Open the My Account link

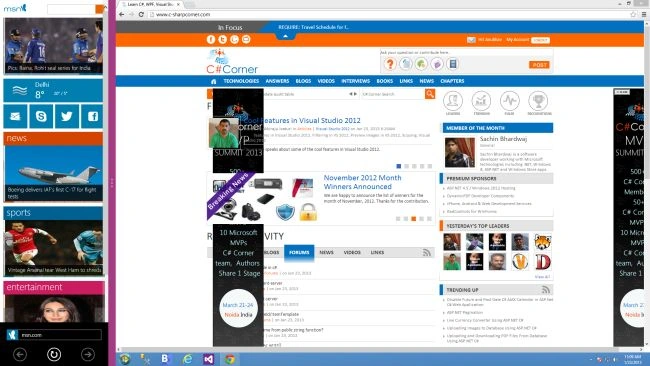click(517, 40)
